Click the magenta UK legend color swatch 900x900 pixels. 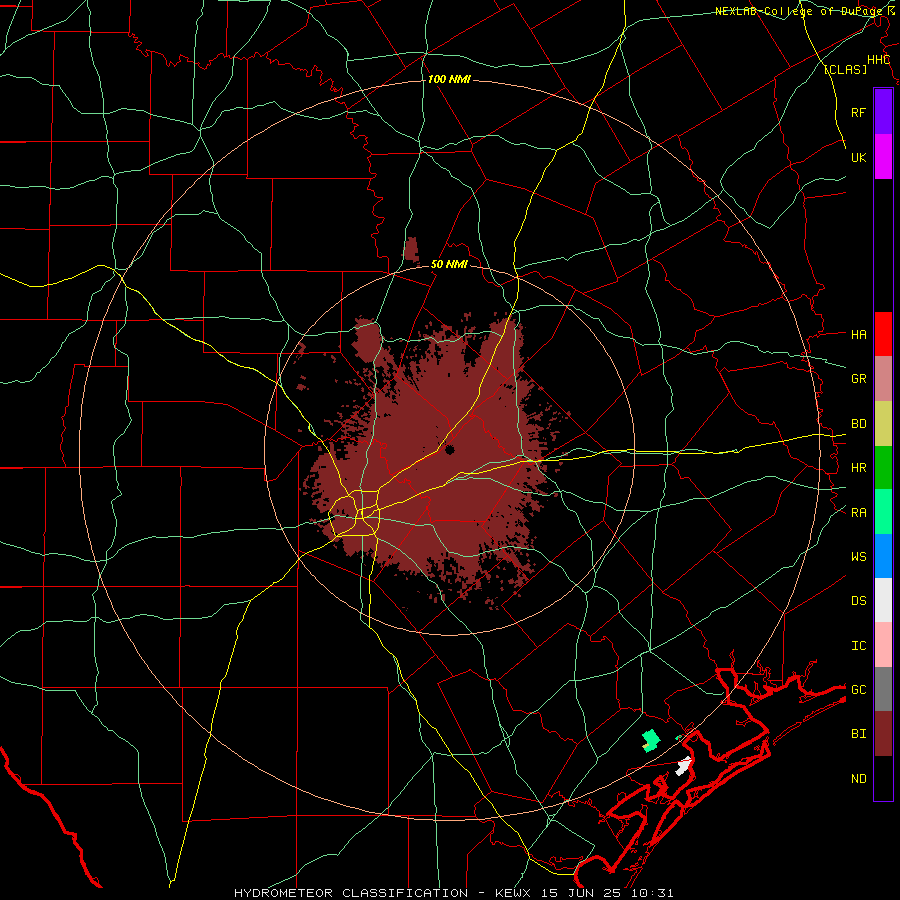[x=883, y=157]
